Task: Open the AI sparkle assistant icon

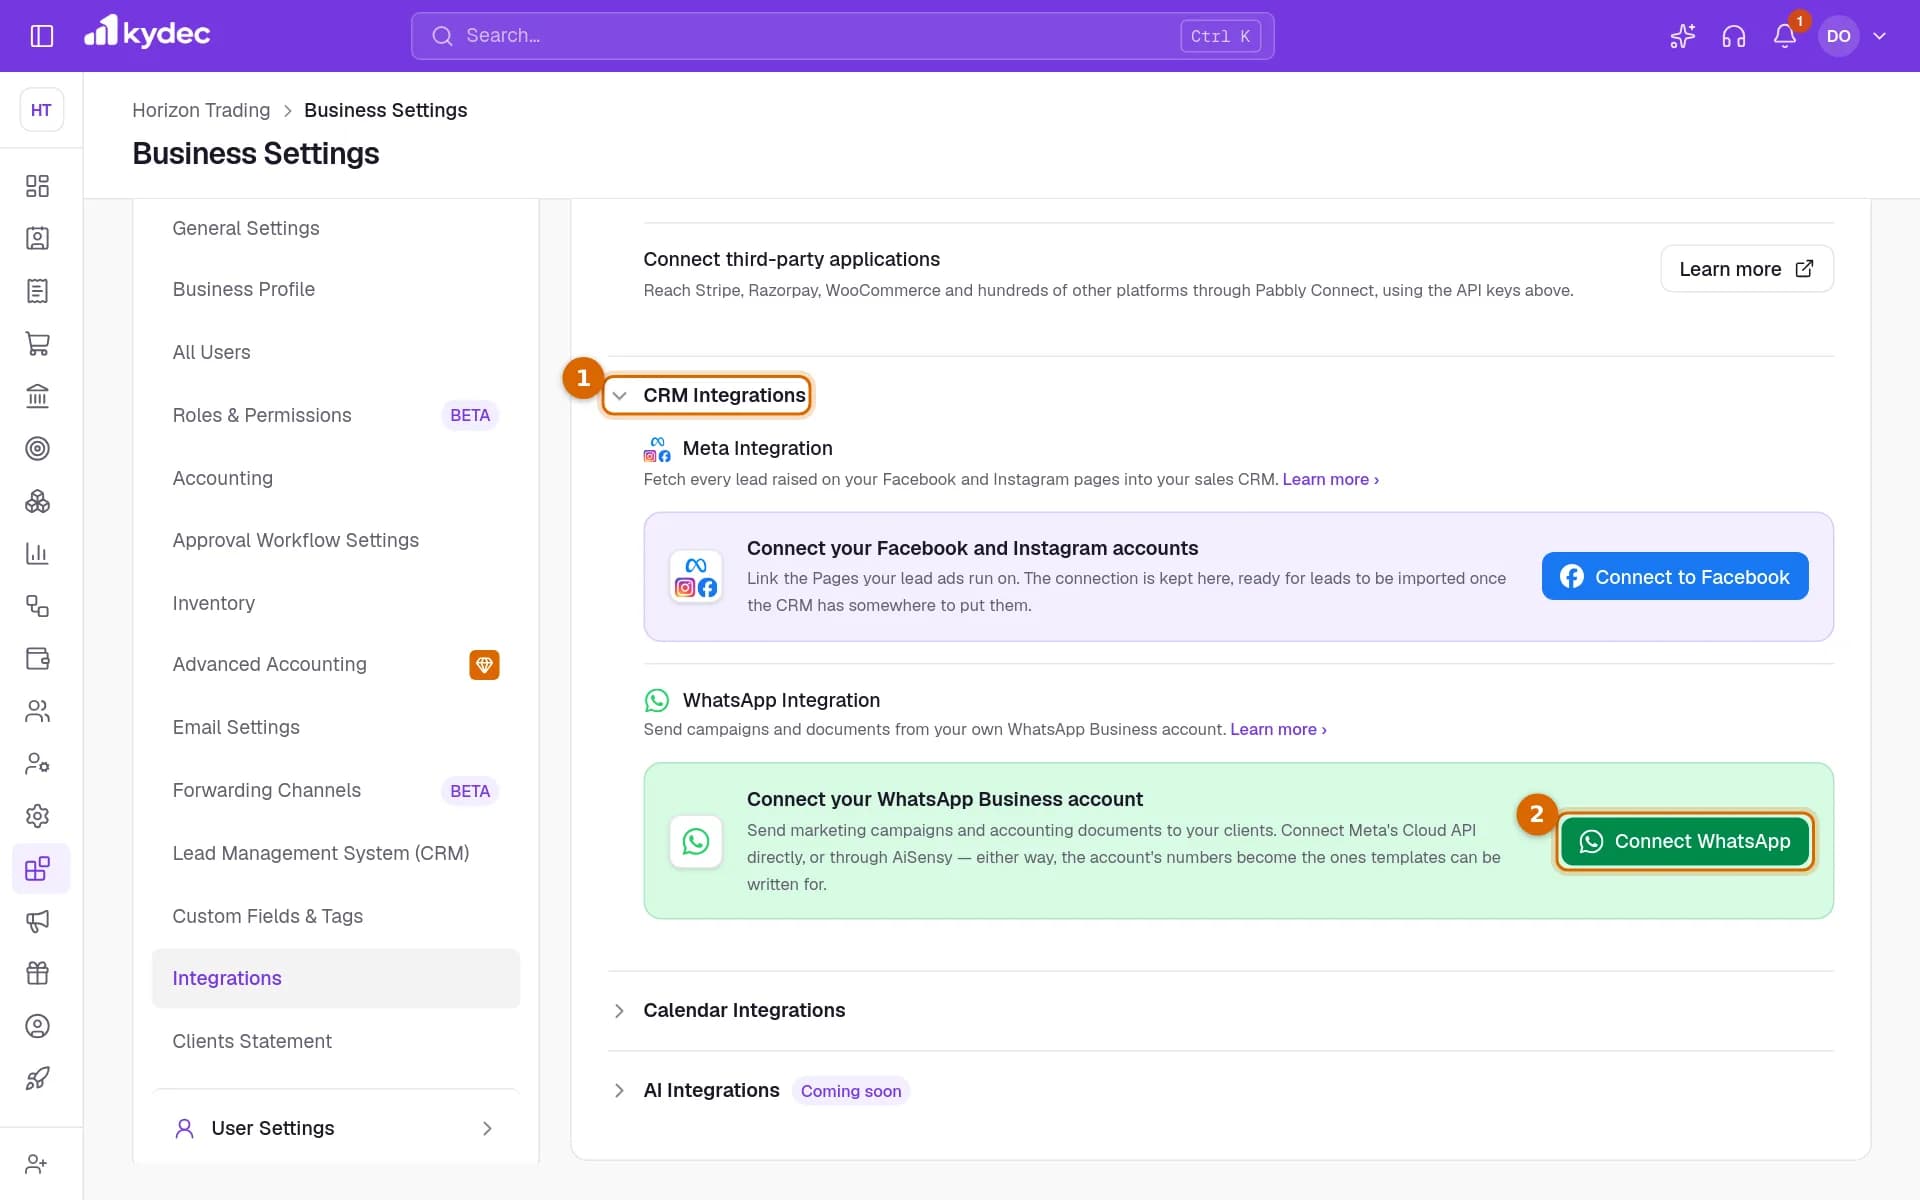Action: coord(1682,36)
